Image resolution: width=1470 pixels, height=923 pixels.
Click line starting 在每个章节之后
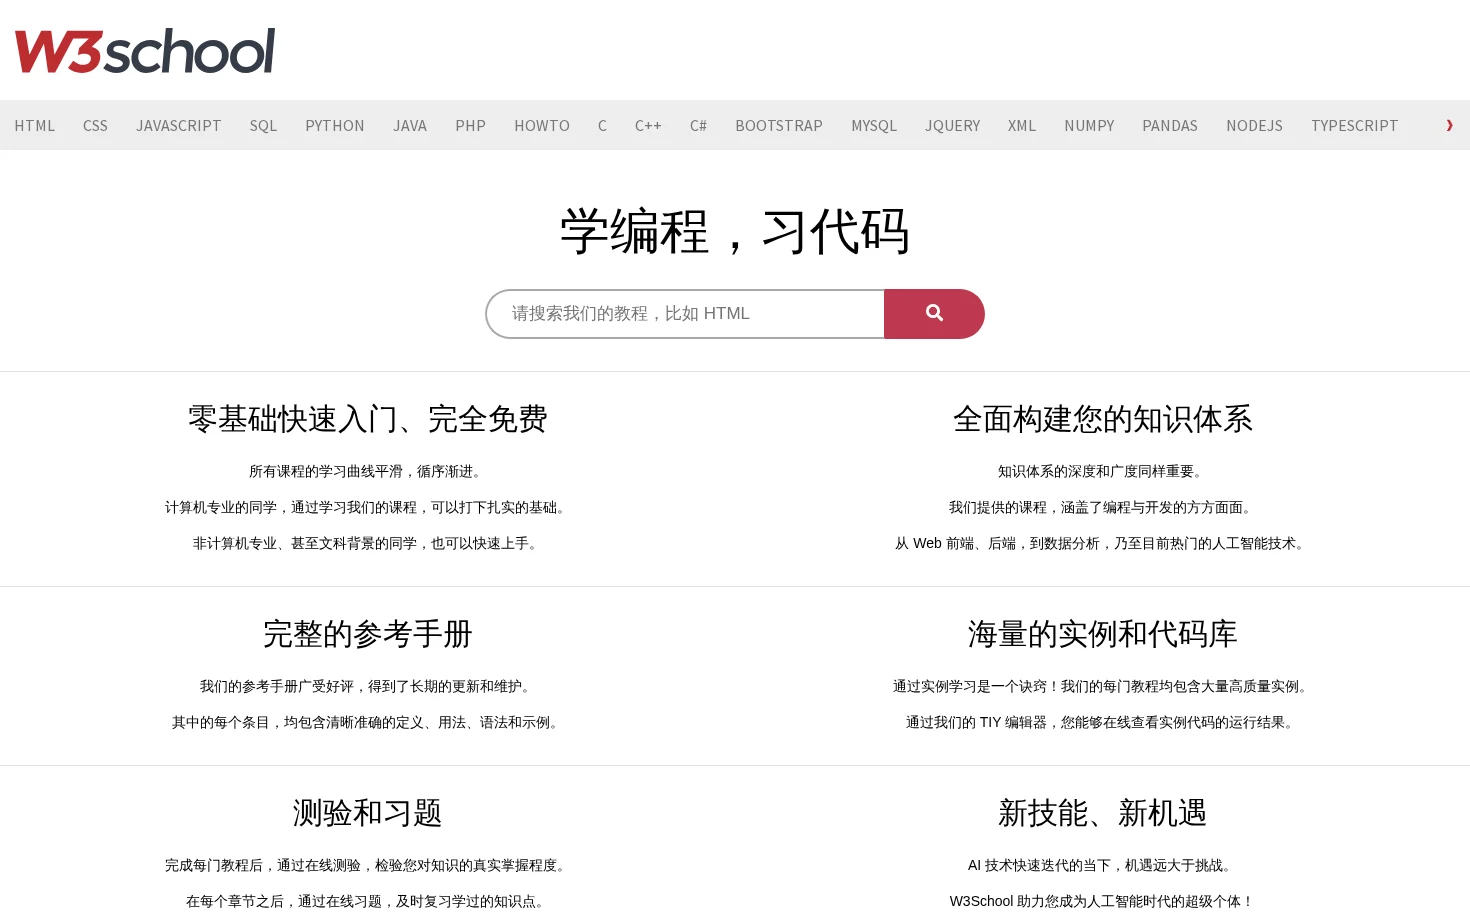coord(367,901)
